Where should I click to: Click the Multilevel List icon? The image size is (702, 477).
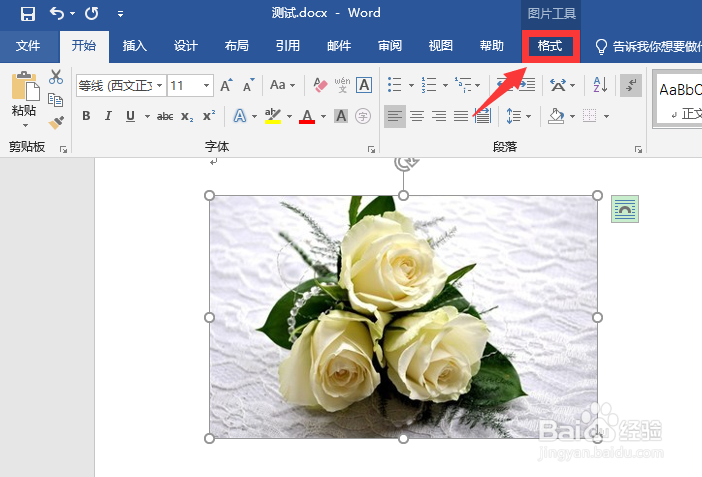(463, 85)
